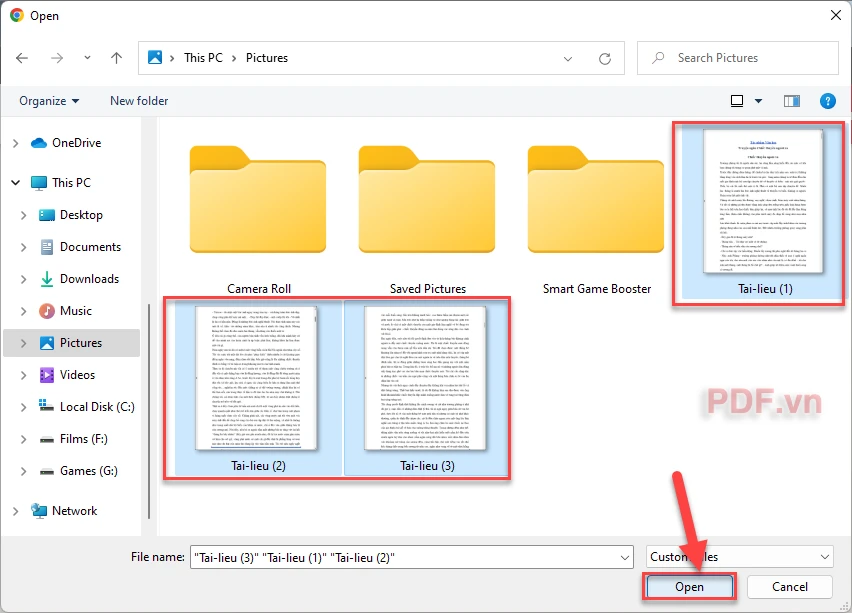Image resolution: width=852 pixels, height=613 pixels.
Task: Open recent locations dropdown arrow
Action: tap(87, 58)
